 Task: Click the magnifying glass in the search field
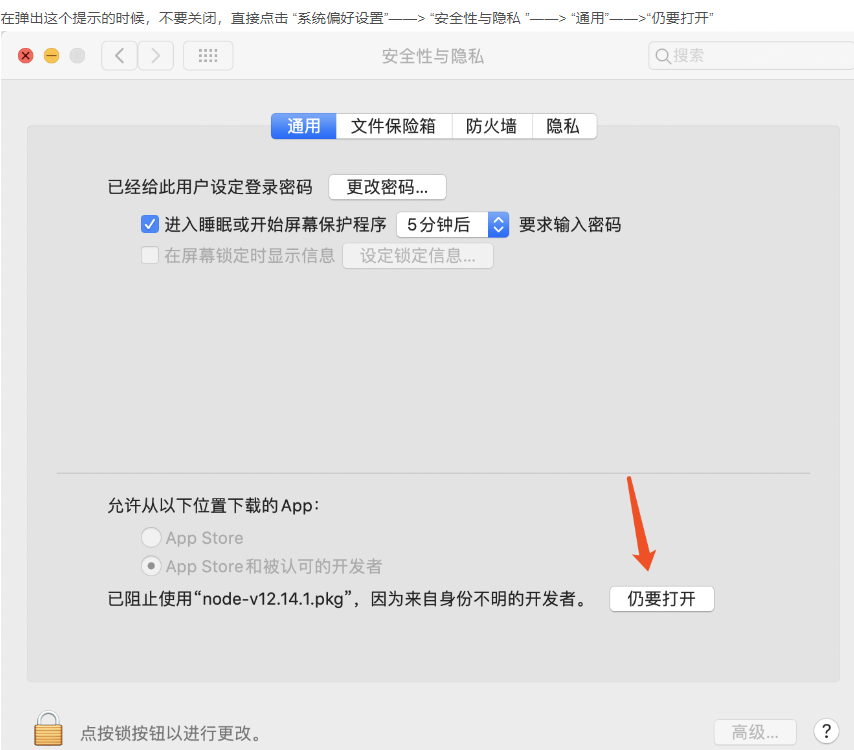(x=662, y=55)
